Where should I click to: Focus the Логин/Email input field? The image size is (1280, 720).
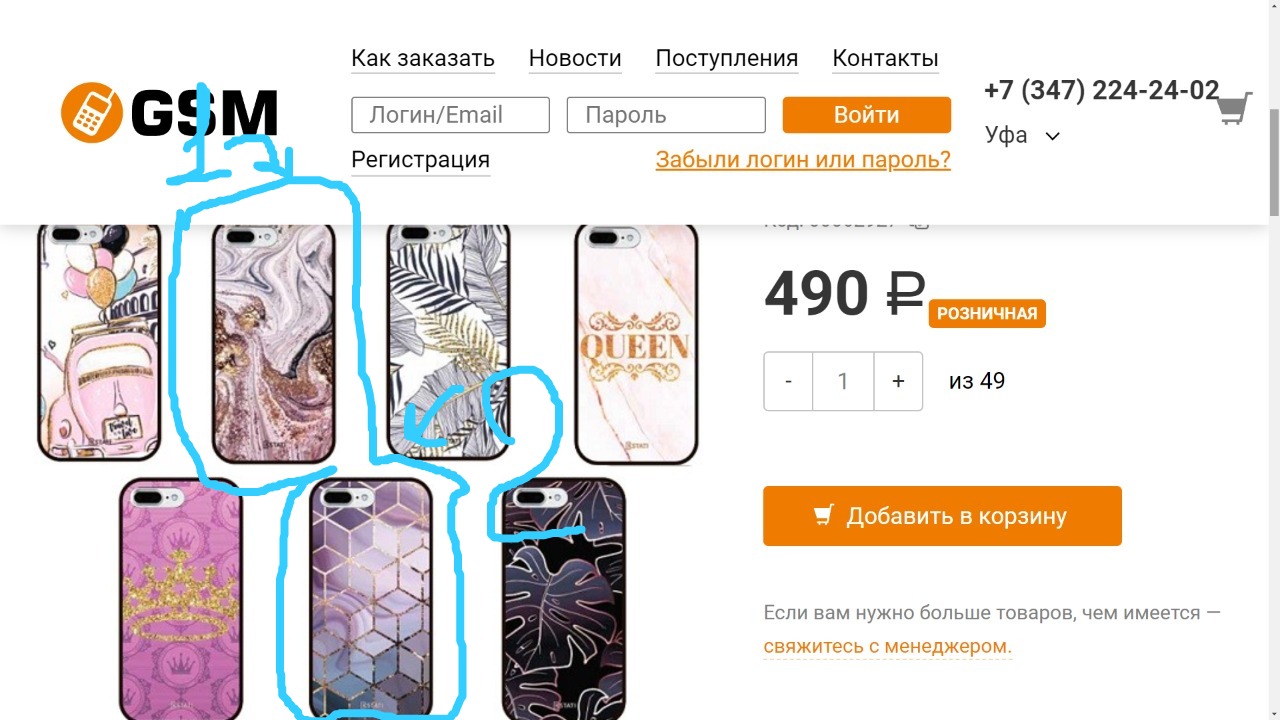point(450,115)
